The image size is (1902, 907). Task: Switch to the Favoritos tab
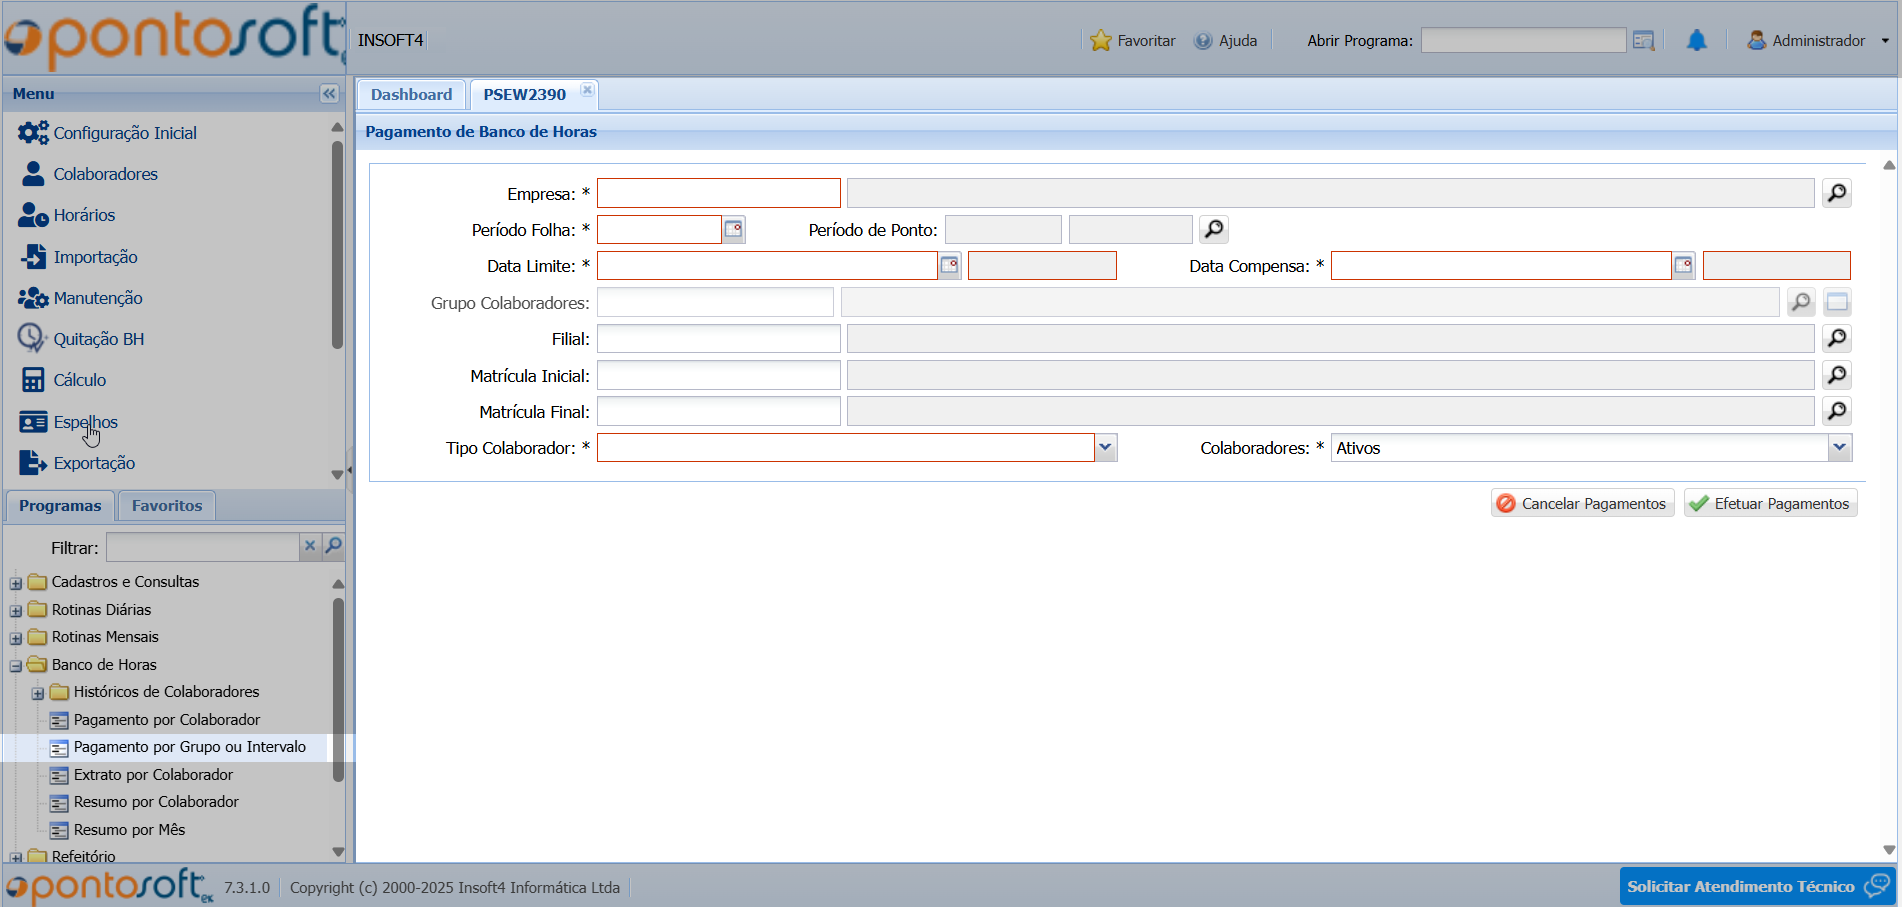tap(166, 506)
